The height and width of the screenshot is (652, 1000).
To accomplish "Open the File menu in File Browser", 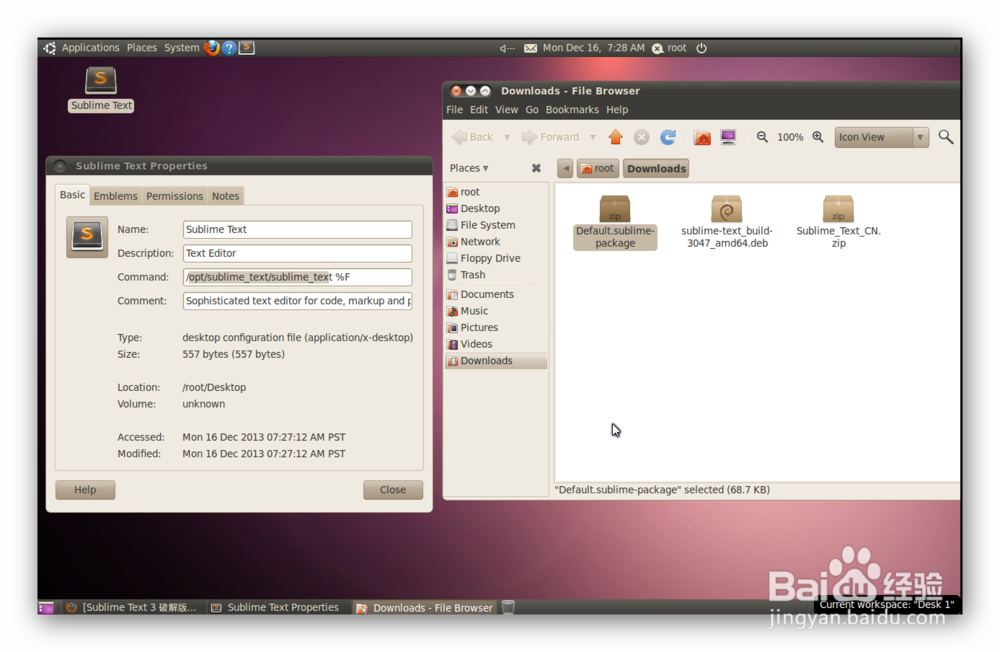I will pos(454,110).
